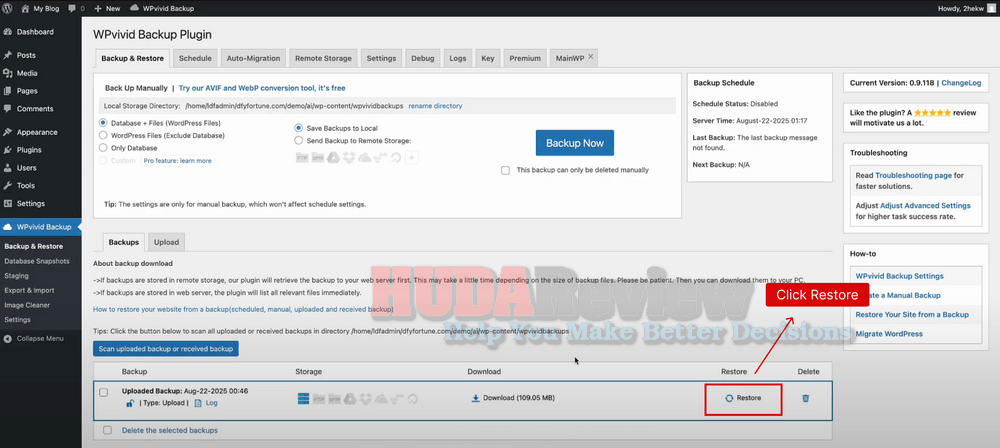
Task: Click the Restore button for the uploaded backup
Action: (743, 398)
